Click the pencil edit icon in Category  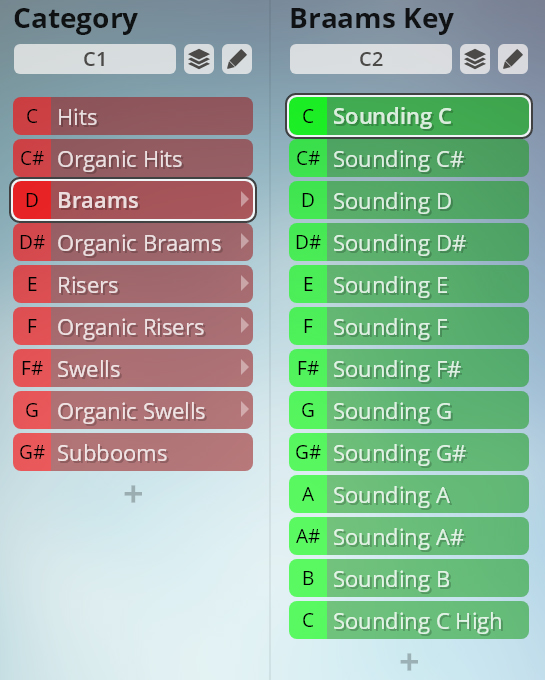(x=237, y=59)
